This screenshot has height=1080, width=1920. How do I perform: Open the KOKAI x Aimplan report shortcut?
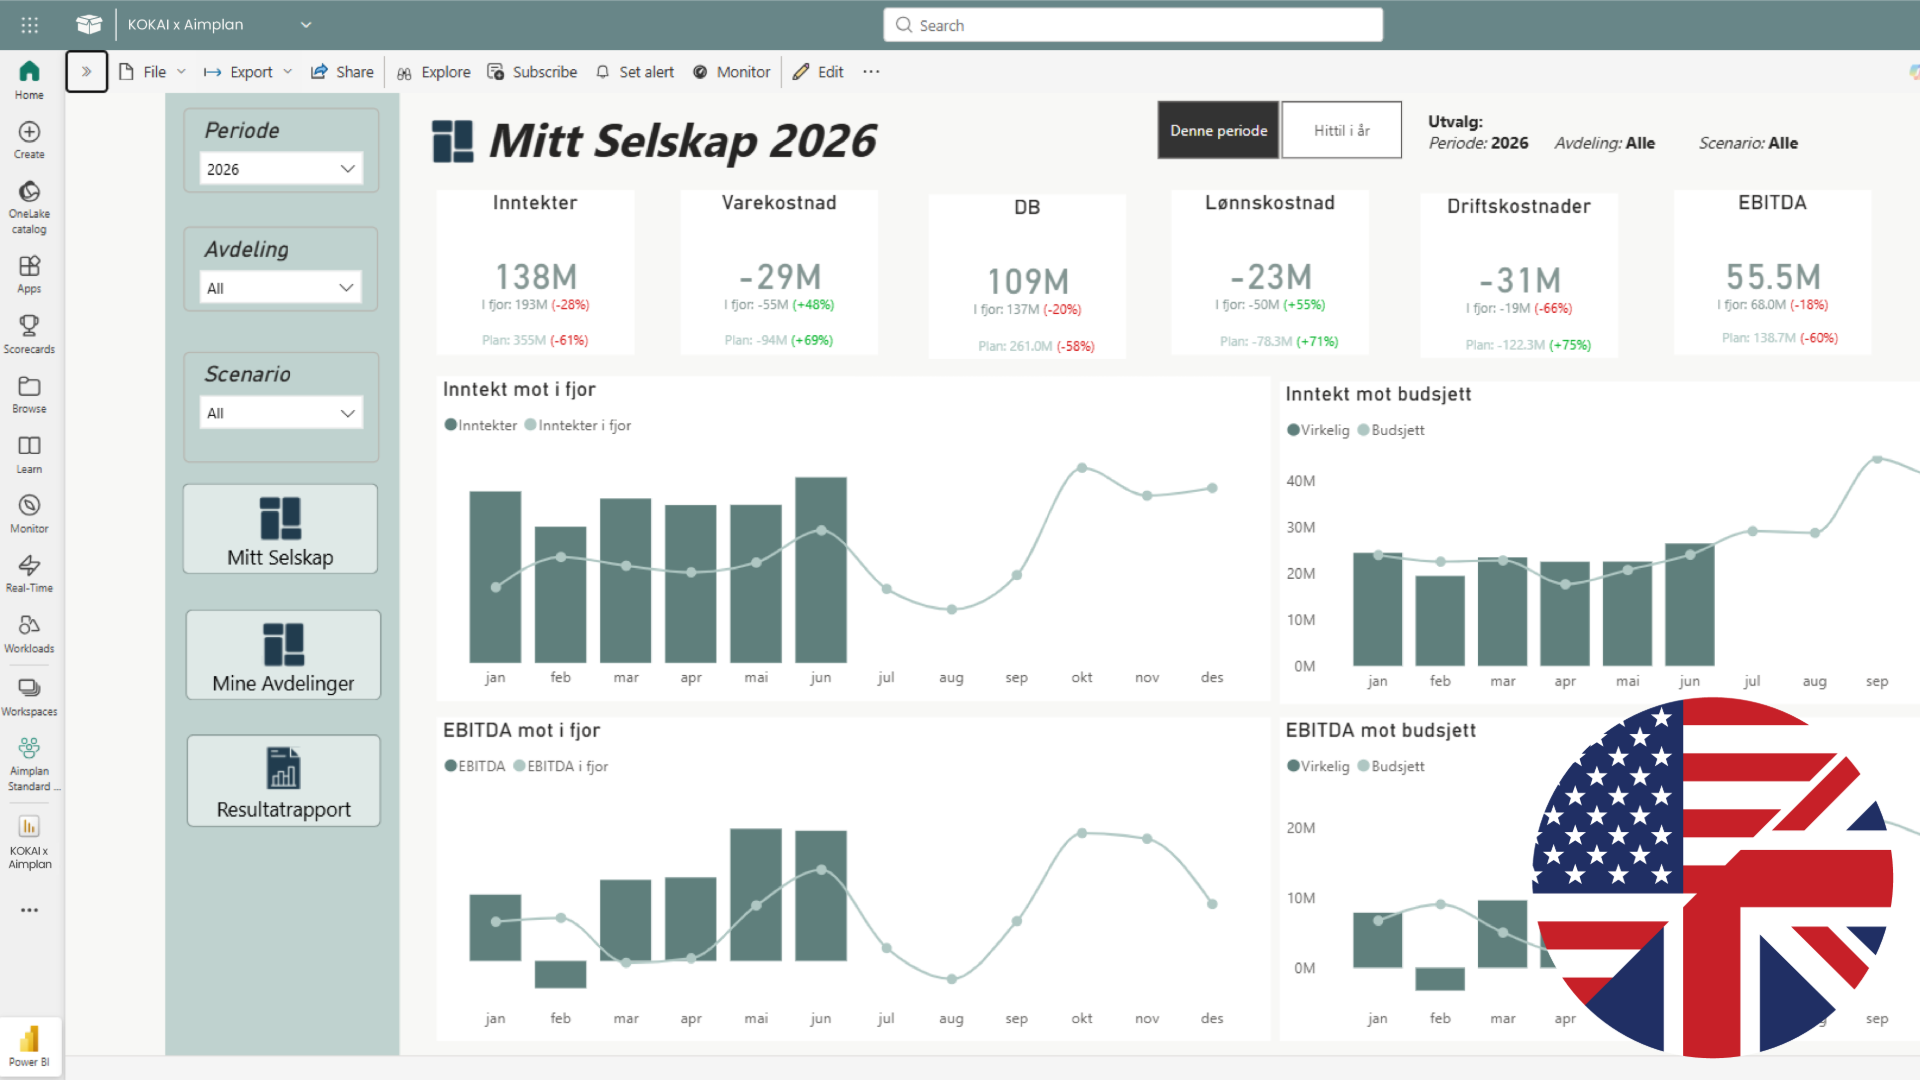[29, 842]
